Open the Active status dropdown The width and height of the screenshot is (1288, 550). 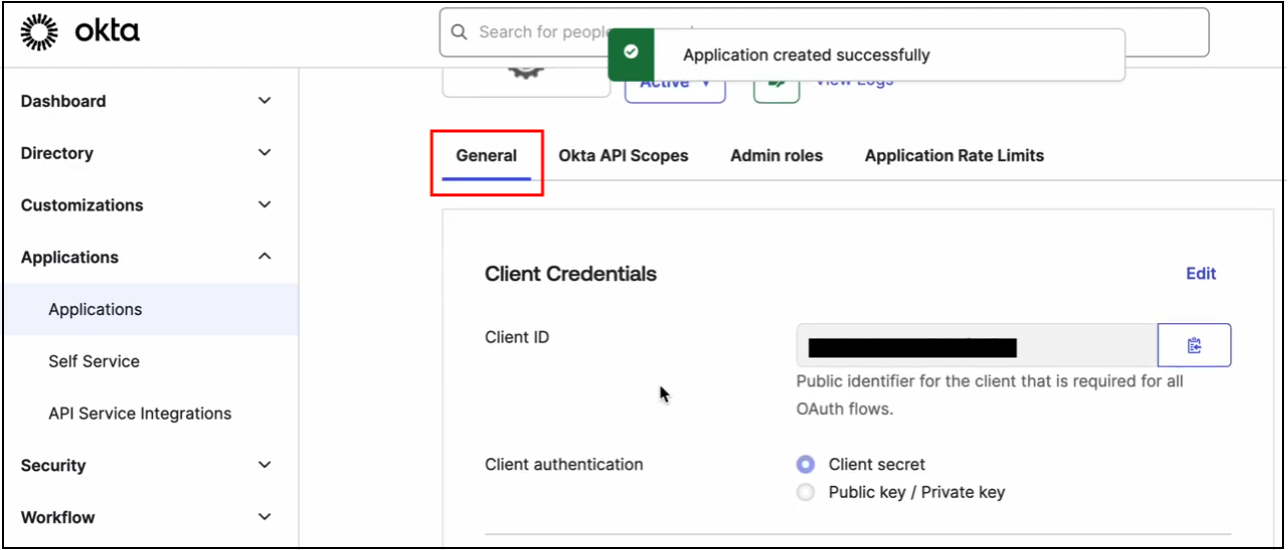click(x=675, y=86)
